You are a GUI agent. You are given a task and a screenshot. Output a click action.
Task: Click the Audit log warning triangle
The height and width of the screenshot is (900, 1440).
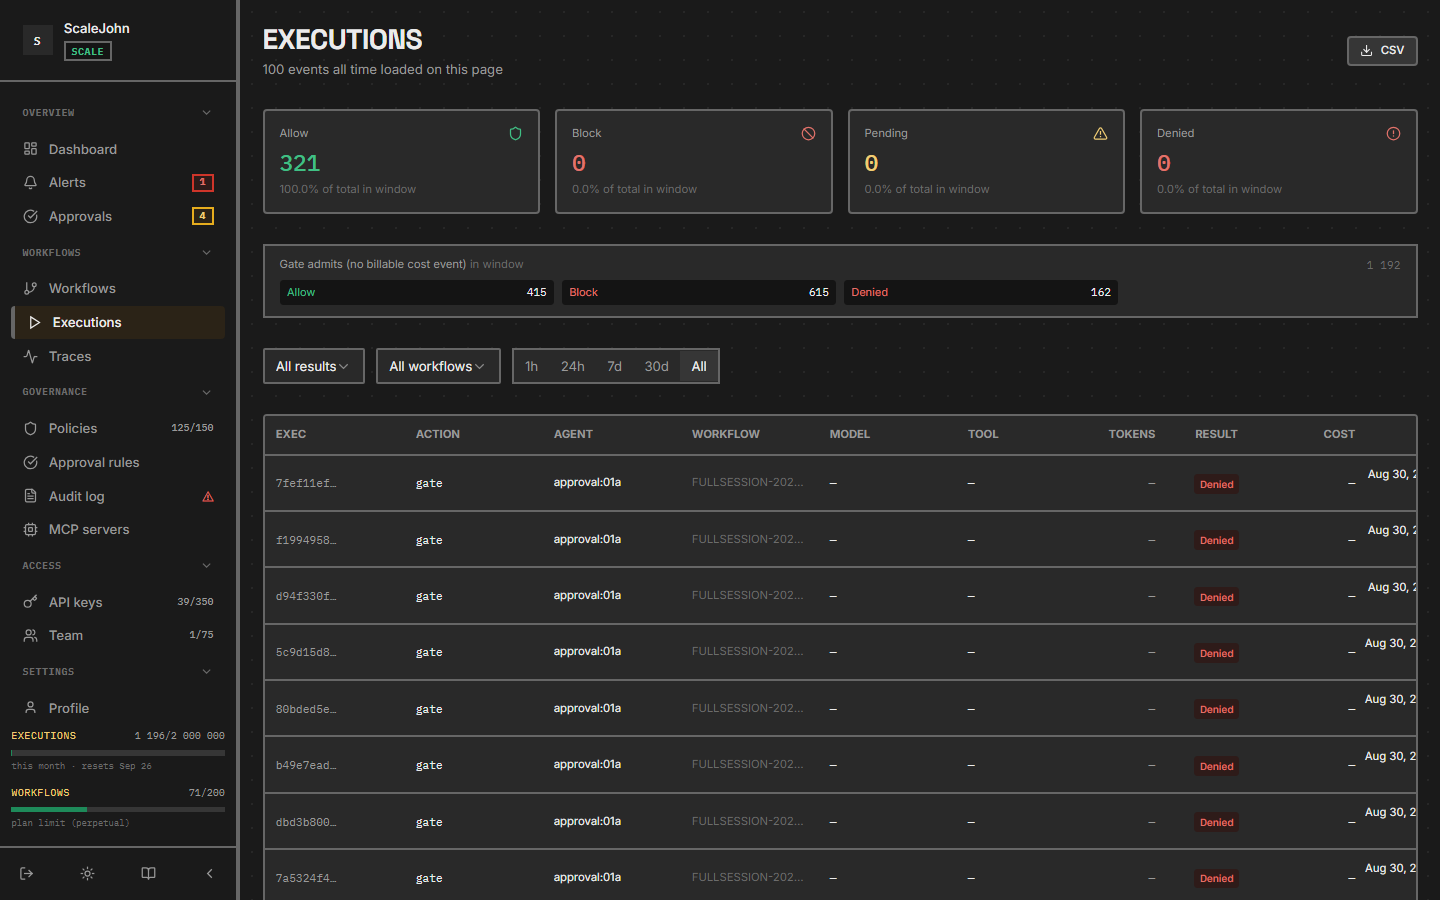pyautogui.click(x=208, y=497)
